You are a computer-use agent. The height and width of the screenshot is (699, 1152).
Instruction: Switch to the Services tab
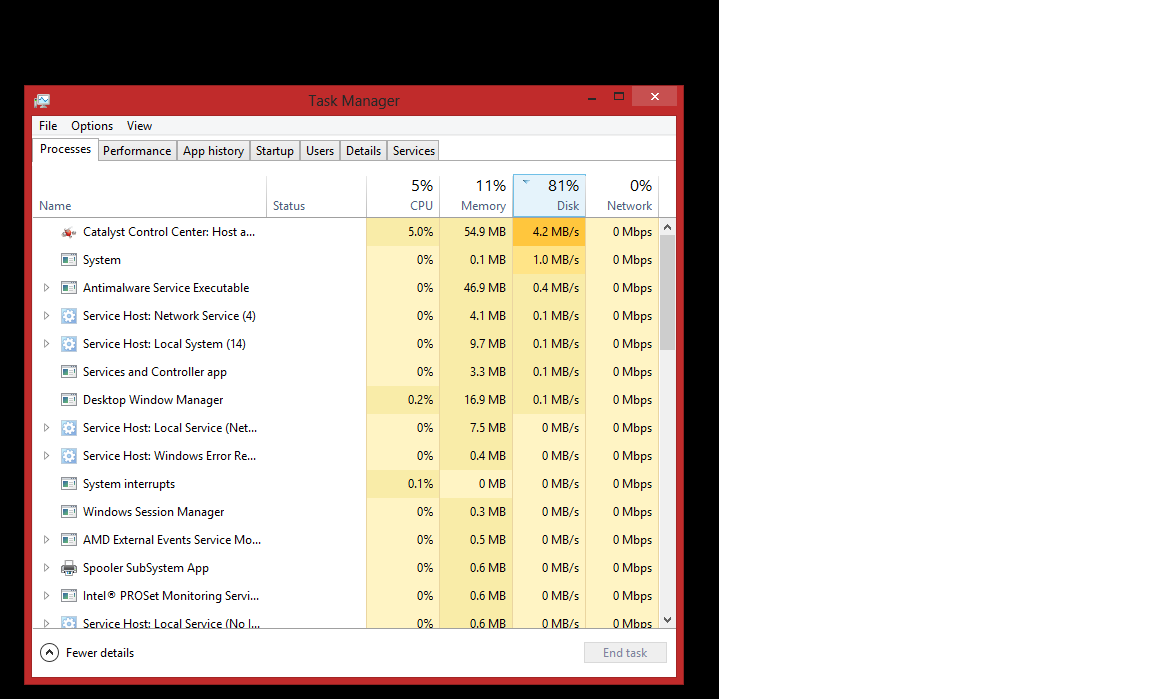(x=414, y=151)
